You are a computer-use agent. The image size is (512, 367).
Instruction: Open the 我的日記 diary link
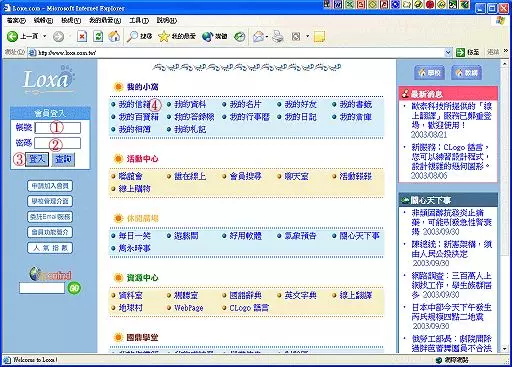(x=300, y=117)
